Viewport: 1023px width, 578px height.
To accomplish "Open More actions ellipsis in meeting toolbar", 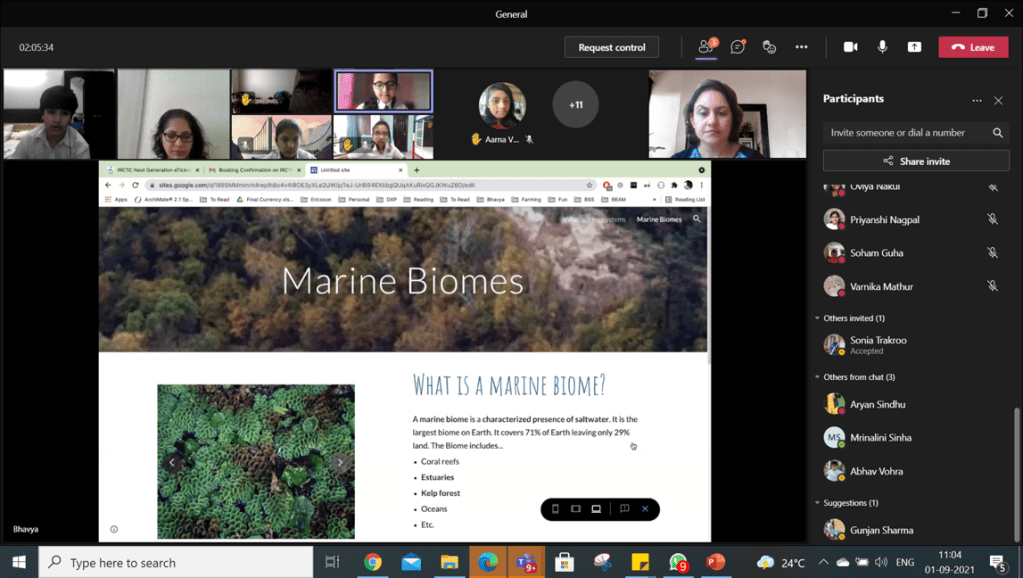I will coord(801,47).
